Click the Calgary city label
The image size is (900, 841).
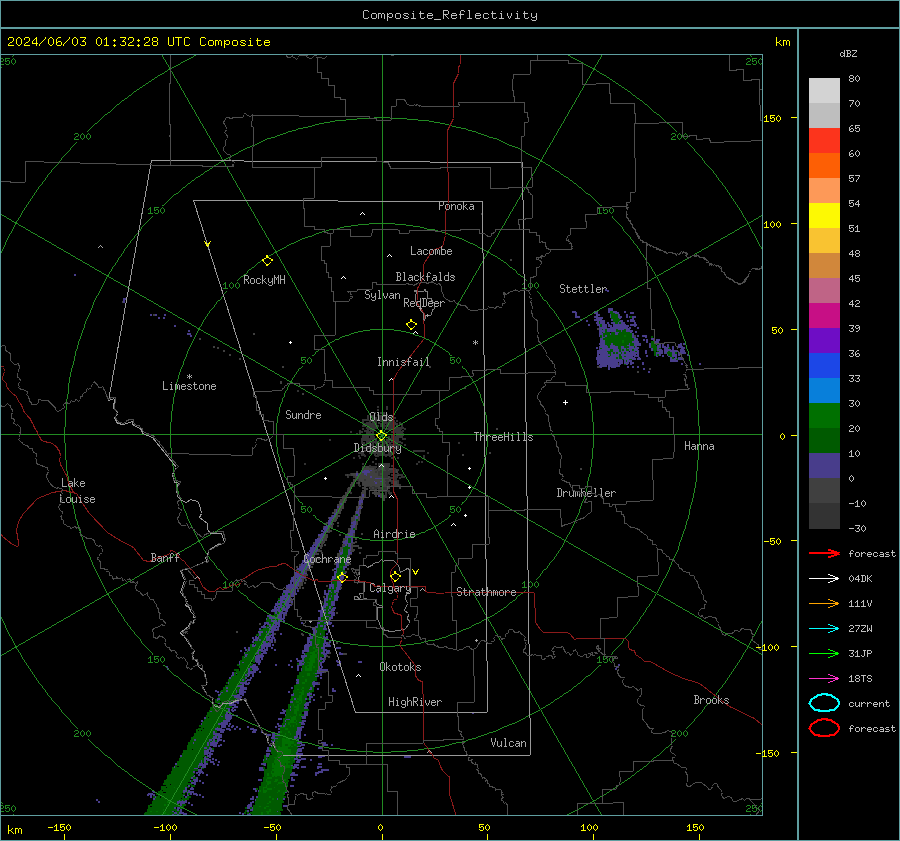point(390,588)
